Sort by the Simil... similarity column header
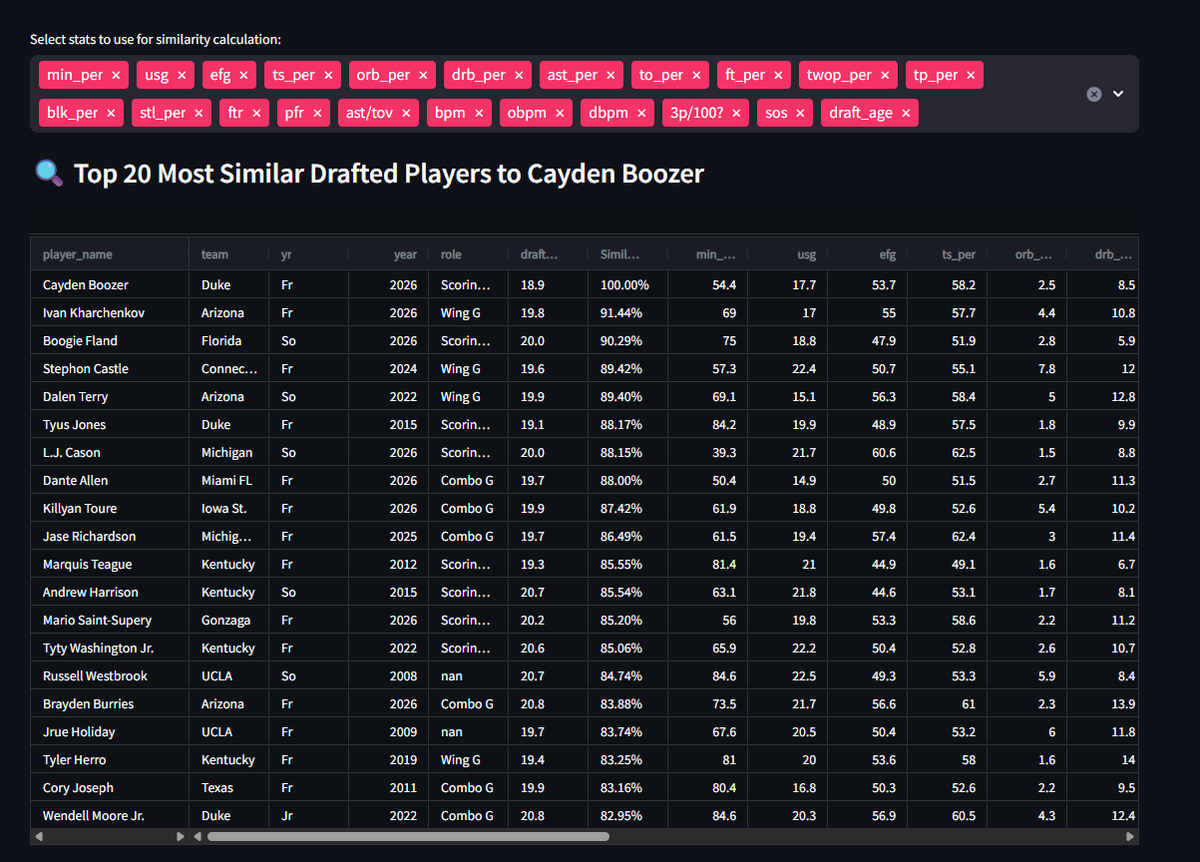The image size is (1200, 862). [x=628, y=255]
